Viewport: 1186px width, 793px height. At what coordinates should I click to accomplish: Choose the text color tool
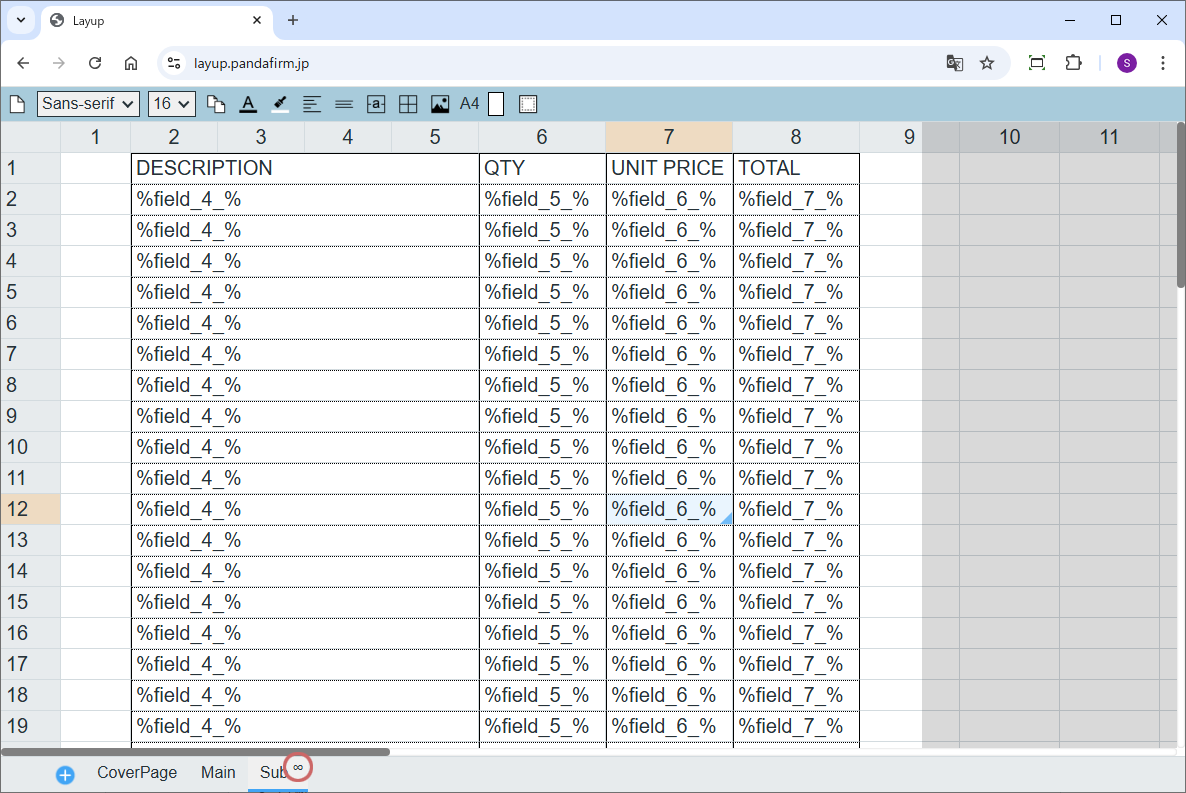248,104
